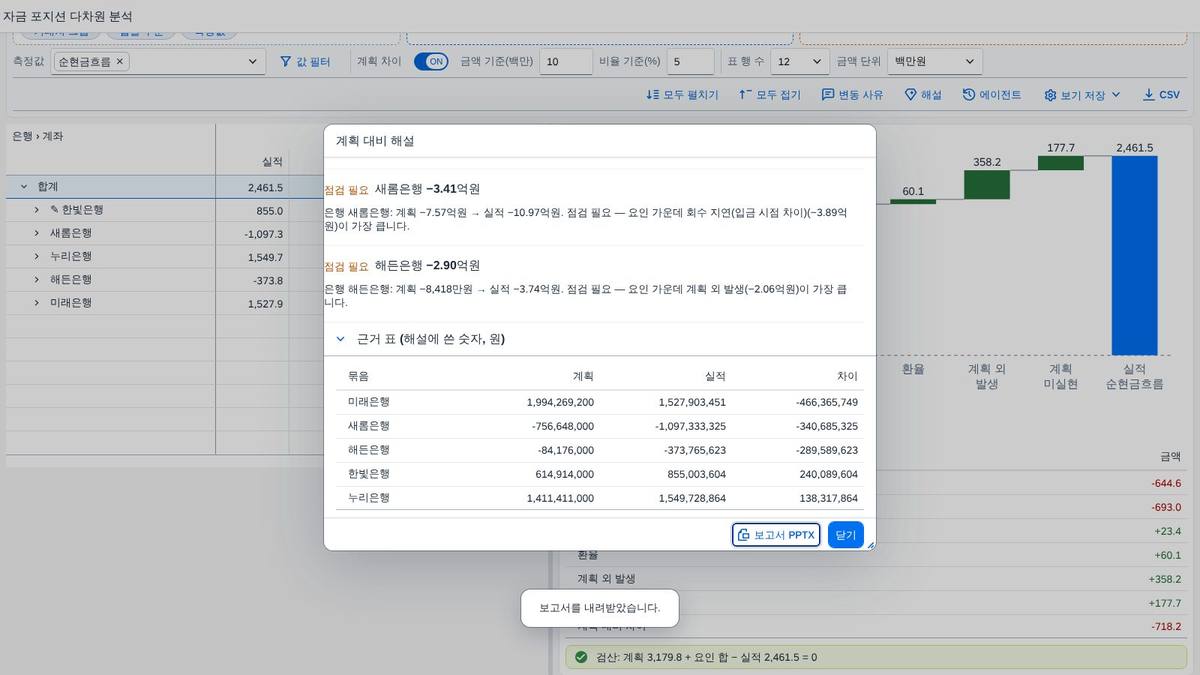Open 변동 사유 comments

click(852, 95)
